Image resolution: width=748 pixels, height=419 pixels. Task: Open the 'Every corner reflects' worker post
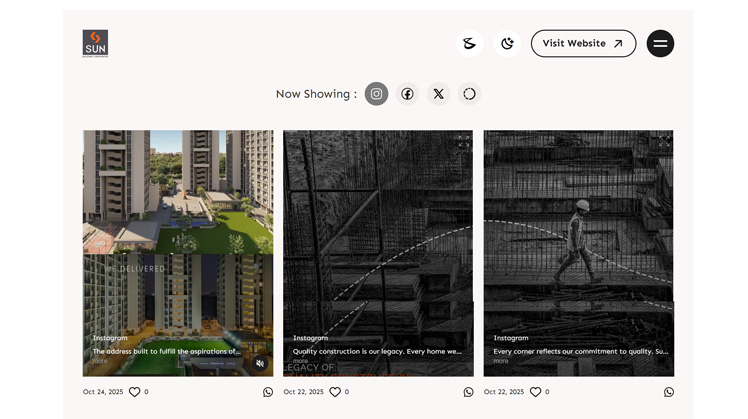click(579, 253)
